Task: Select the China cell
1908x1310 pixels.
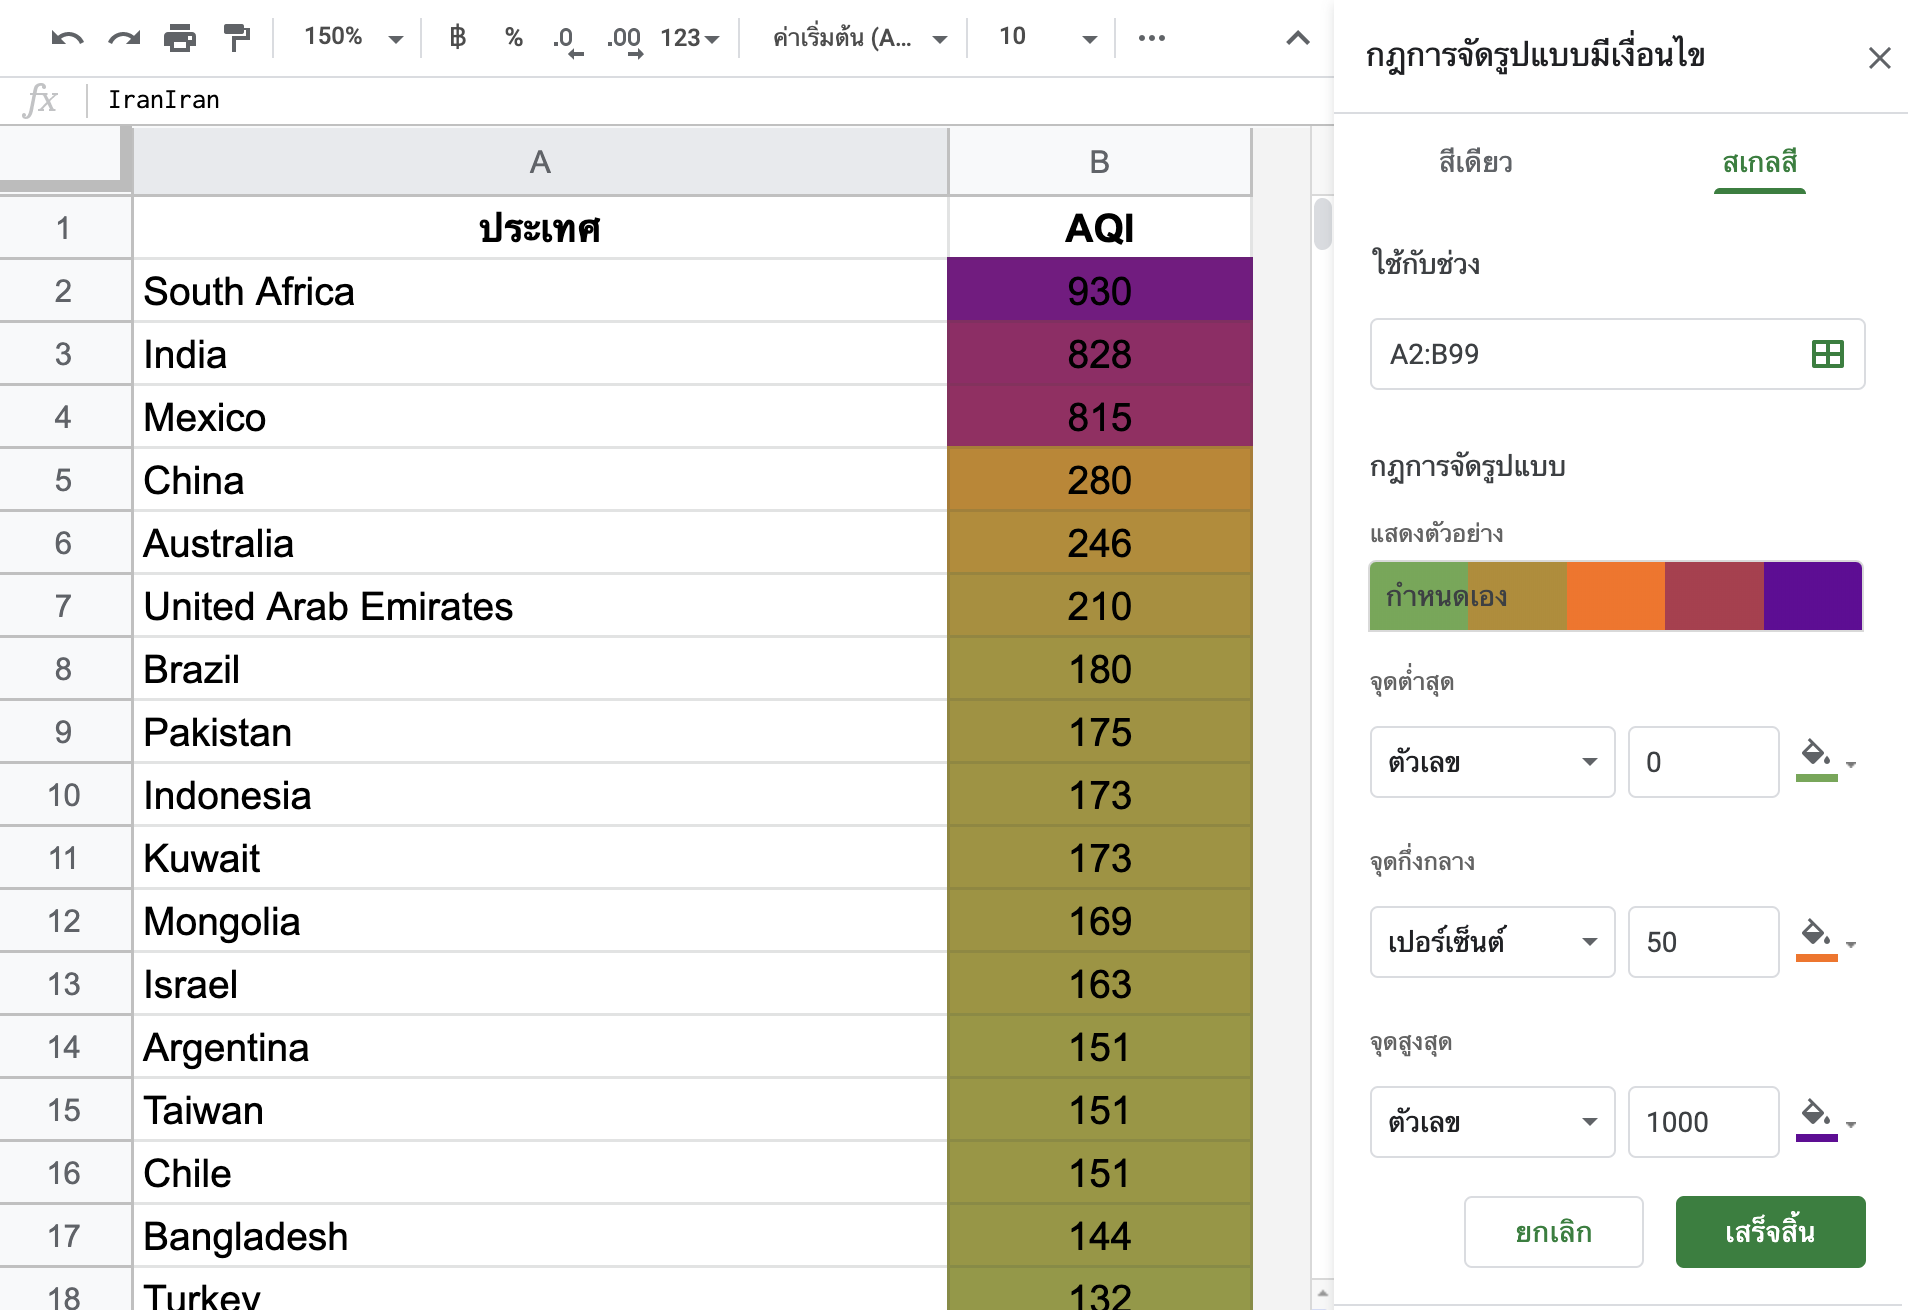Action: (540, 481)
